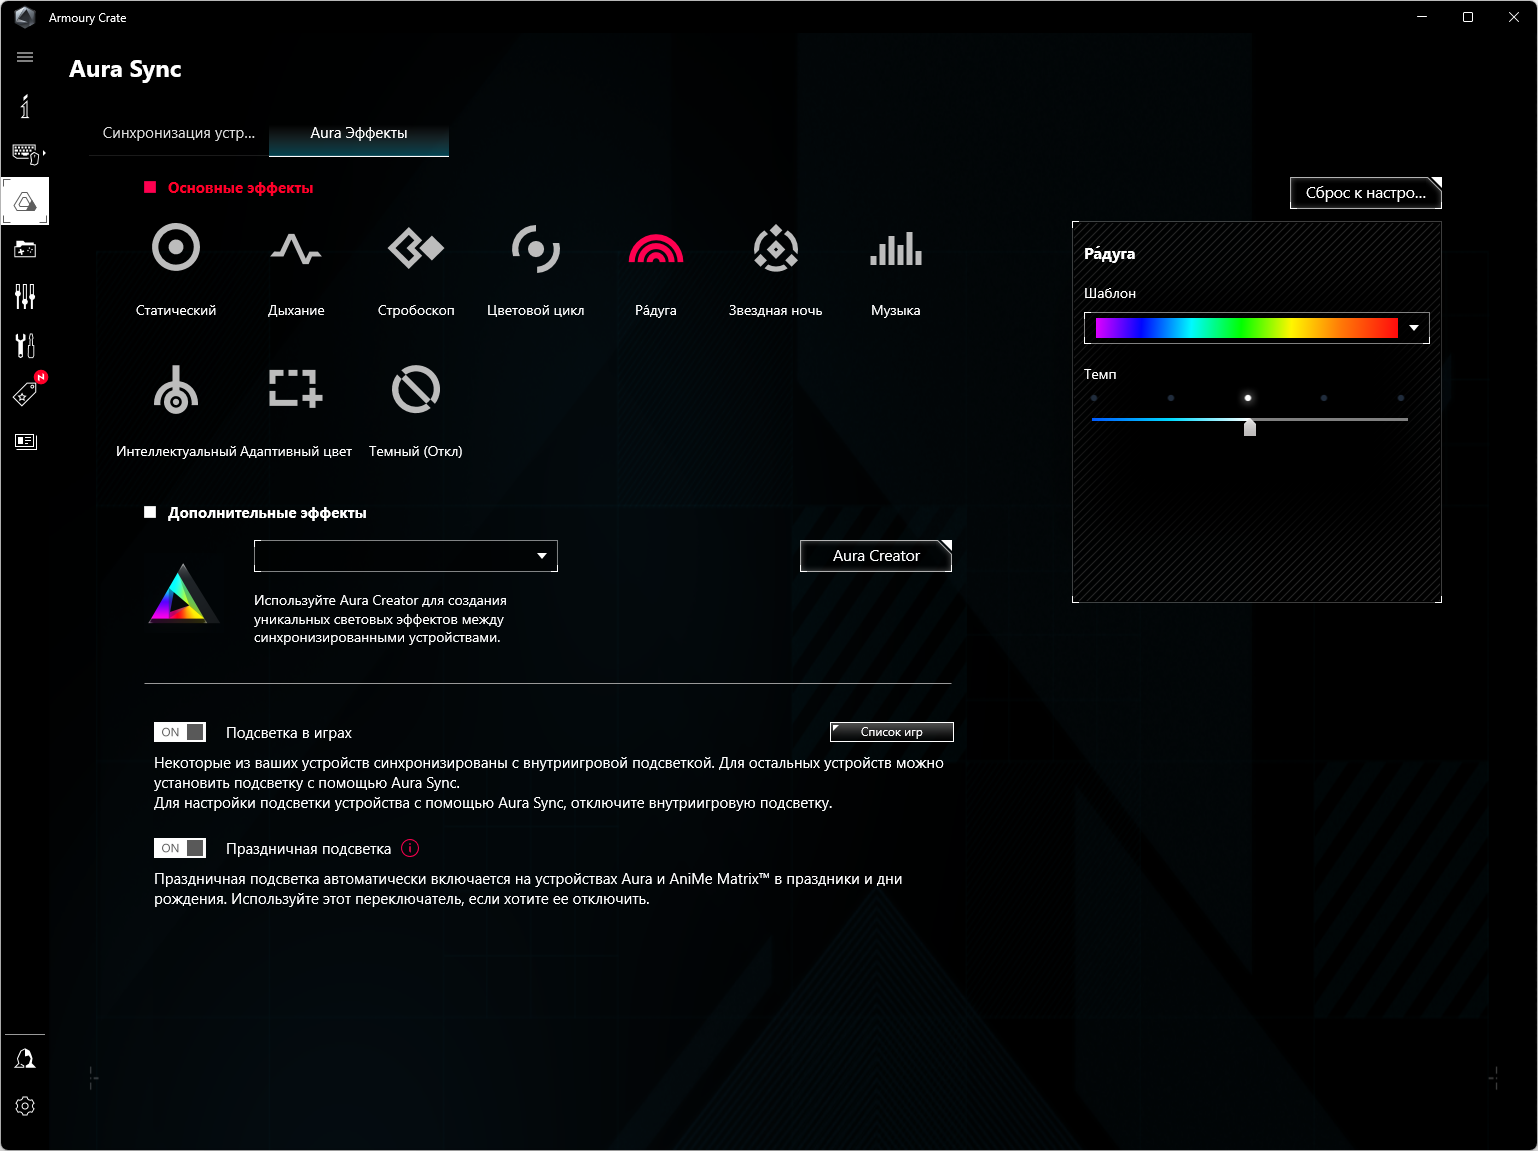Viewport: 1538px width, 1151px height.
Task: Click the Armoury Crate title bar logo
Action: point(25,17)
